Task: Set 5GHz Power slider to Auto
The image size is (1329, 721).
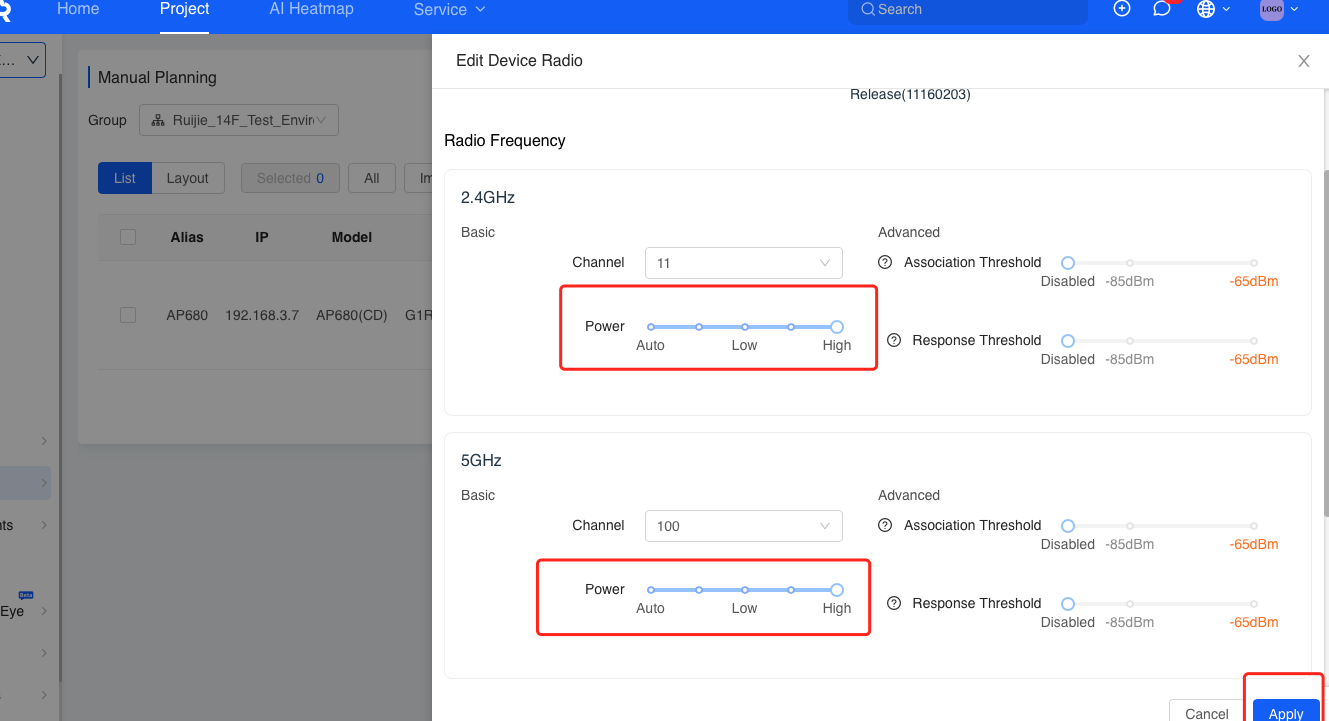Action: point(651,590)
